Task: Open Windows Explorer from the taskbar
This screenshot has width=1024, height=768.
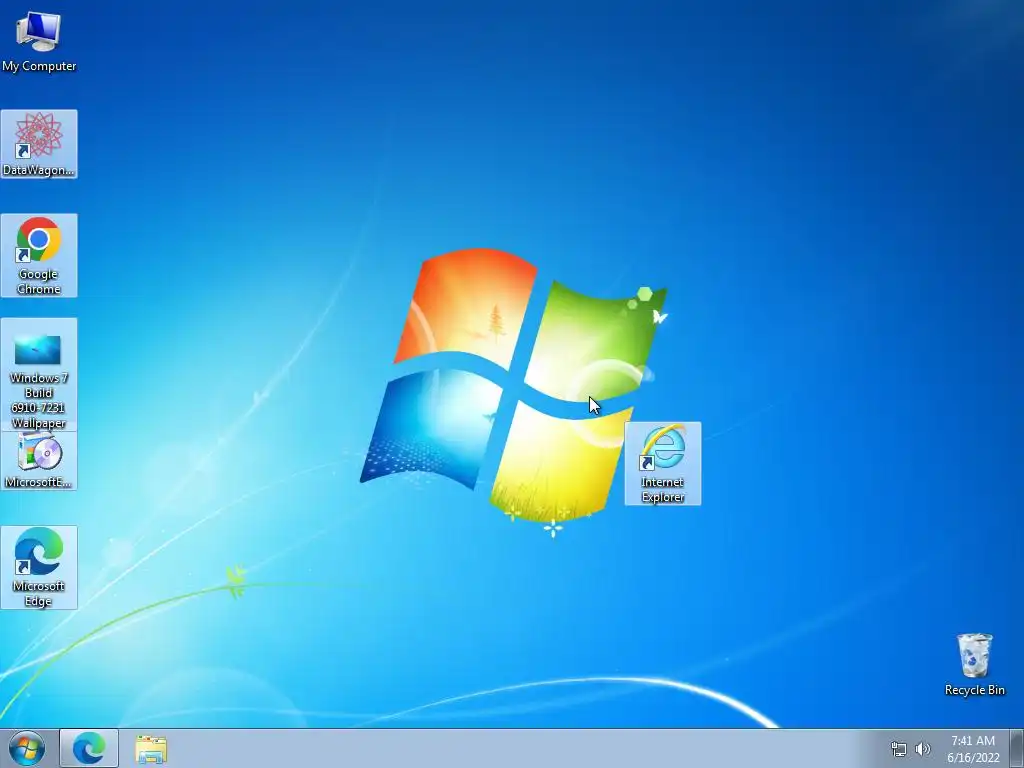Action: [x=151, y=749]
